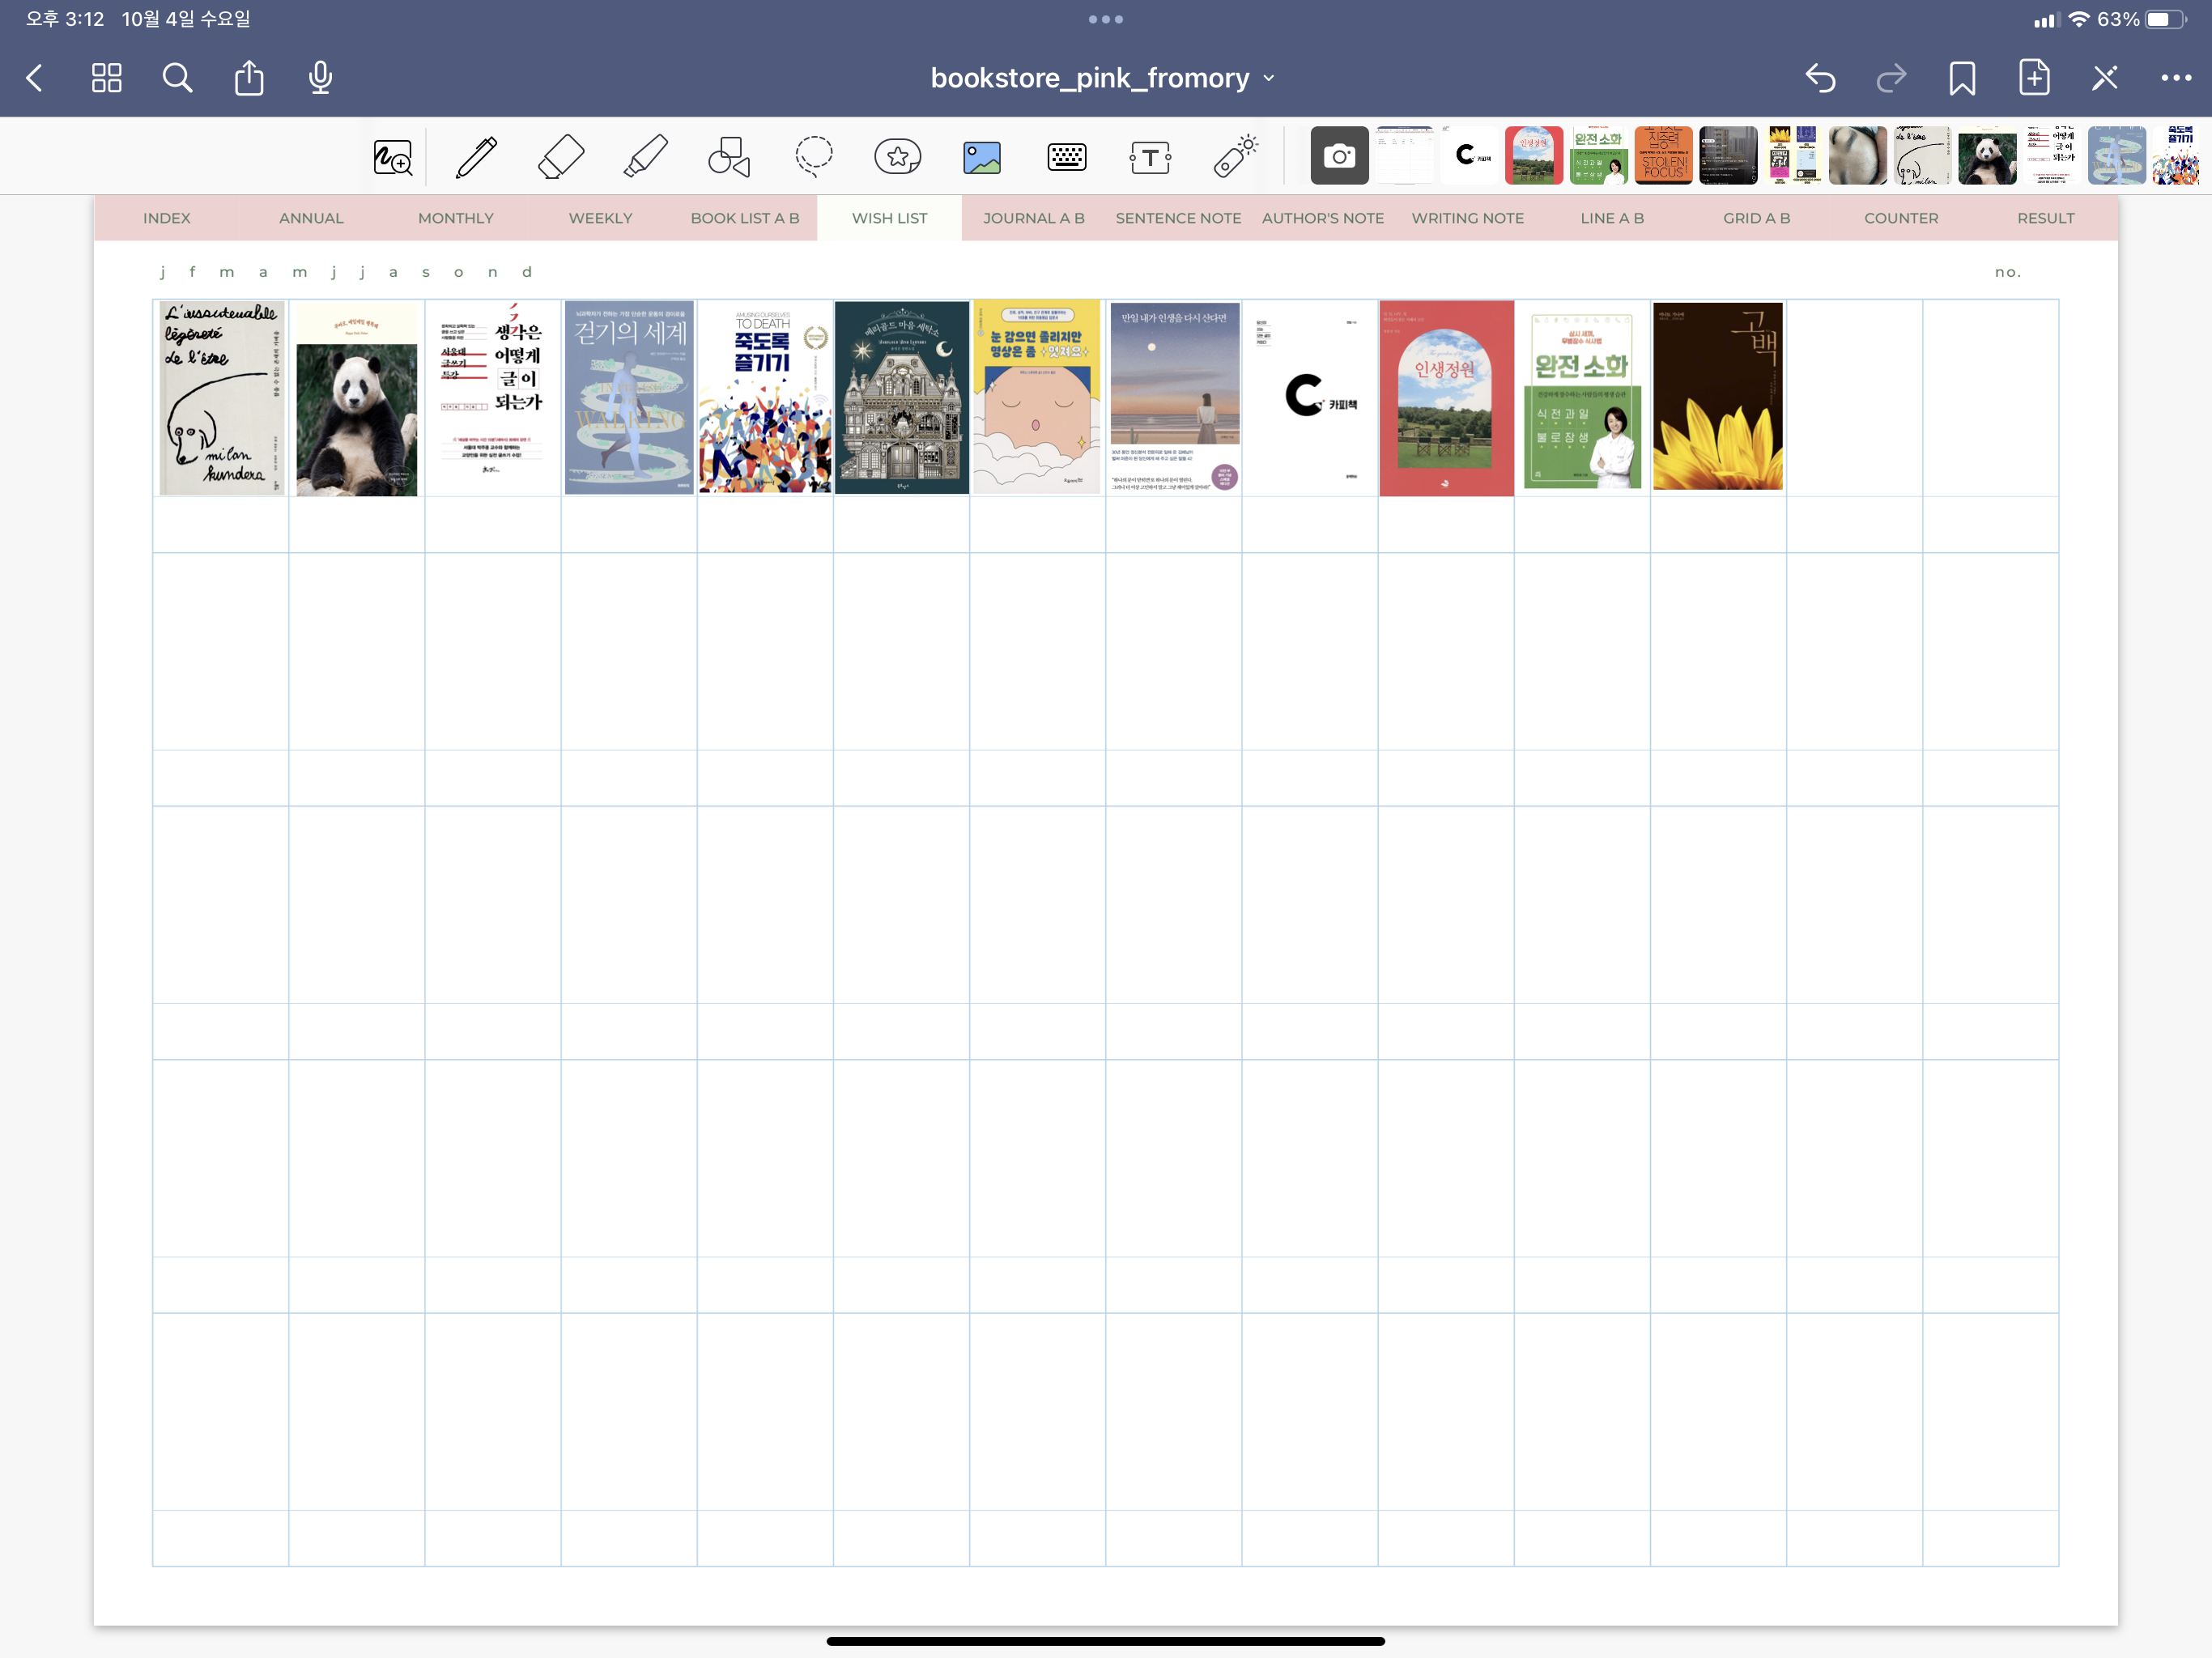The image size is (2212, 1658).
Task: Select the Highlighter tool
Action: click(645, 157)
